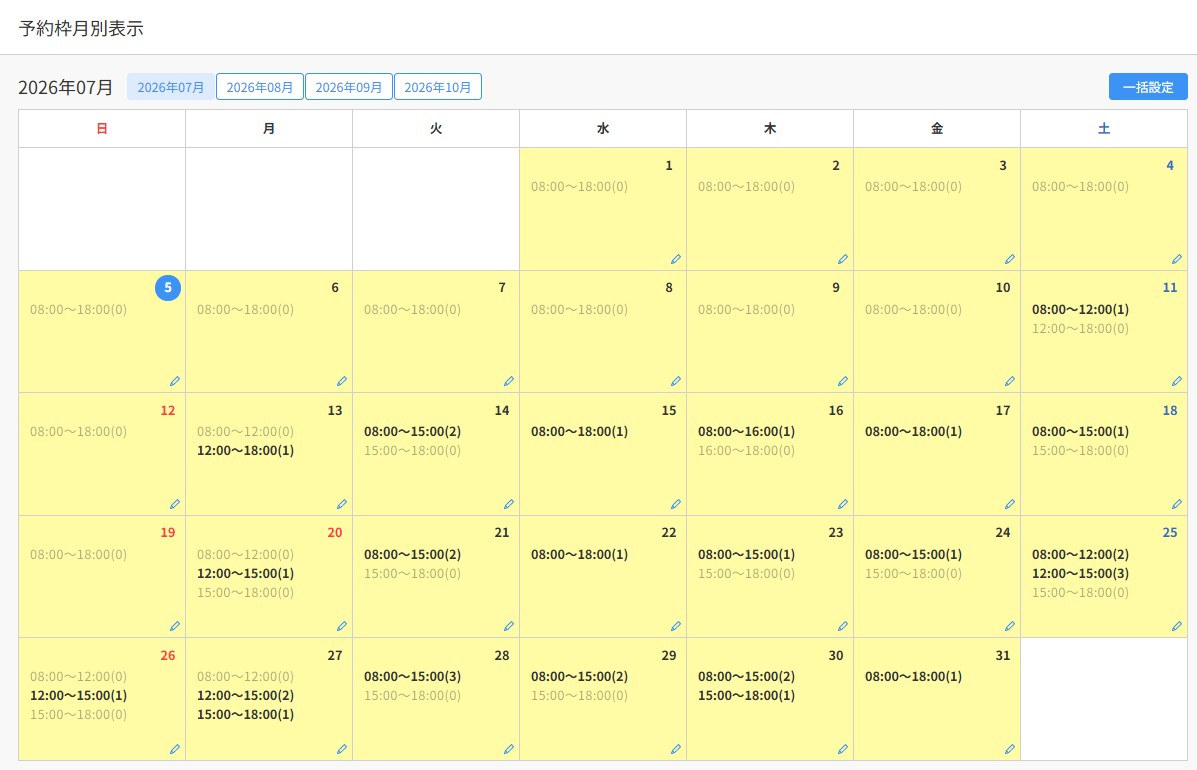This screenshot has width=1197, height=770.
Task: Select the 08:00〜16:00(1) slot on July 16
Action: click(x=746, y=431)
